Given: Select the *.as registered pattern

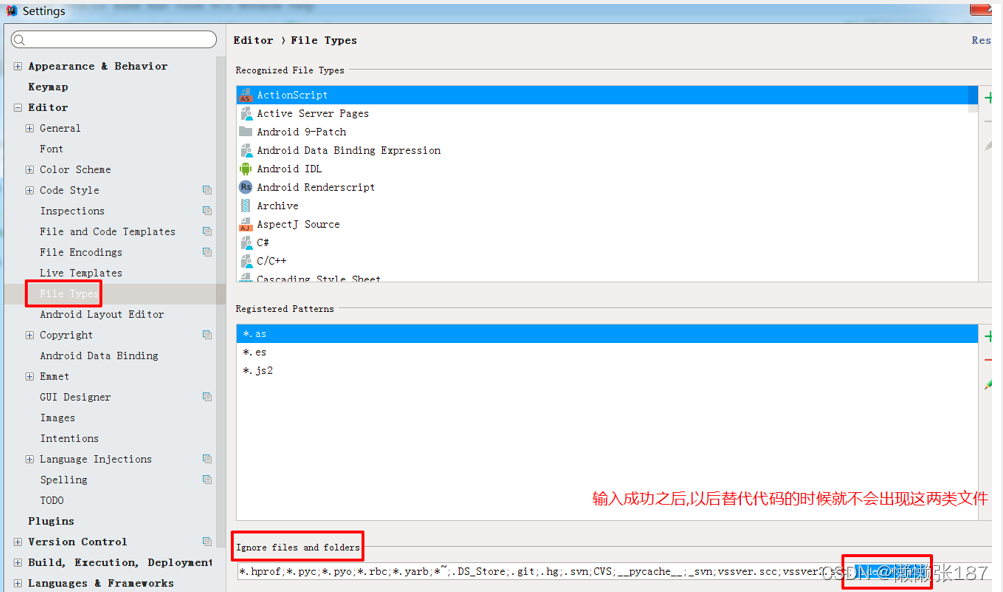Looking at the screenshot, I should (607, 333).
